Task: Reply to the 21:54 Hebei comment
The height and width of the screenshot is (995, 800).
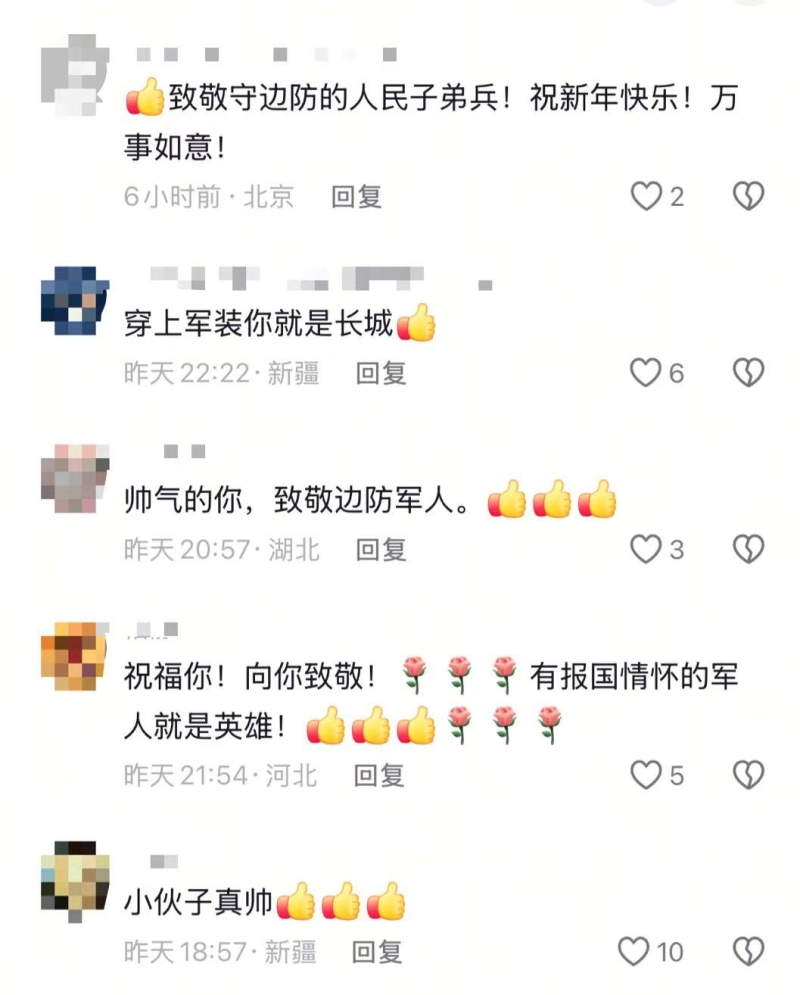Action: (x=379, y=775)
